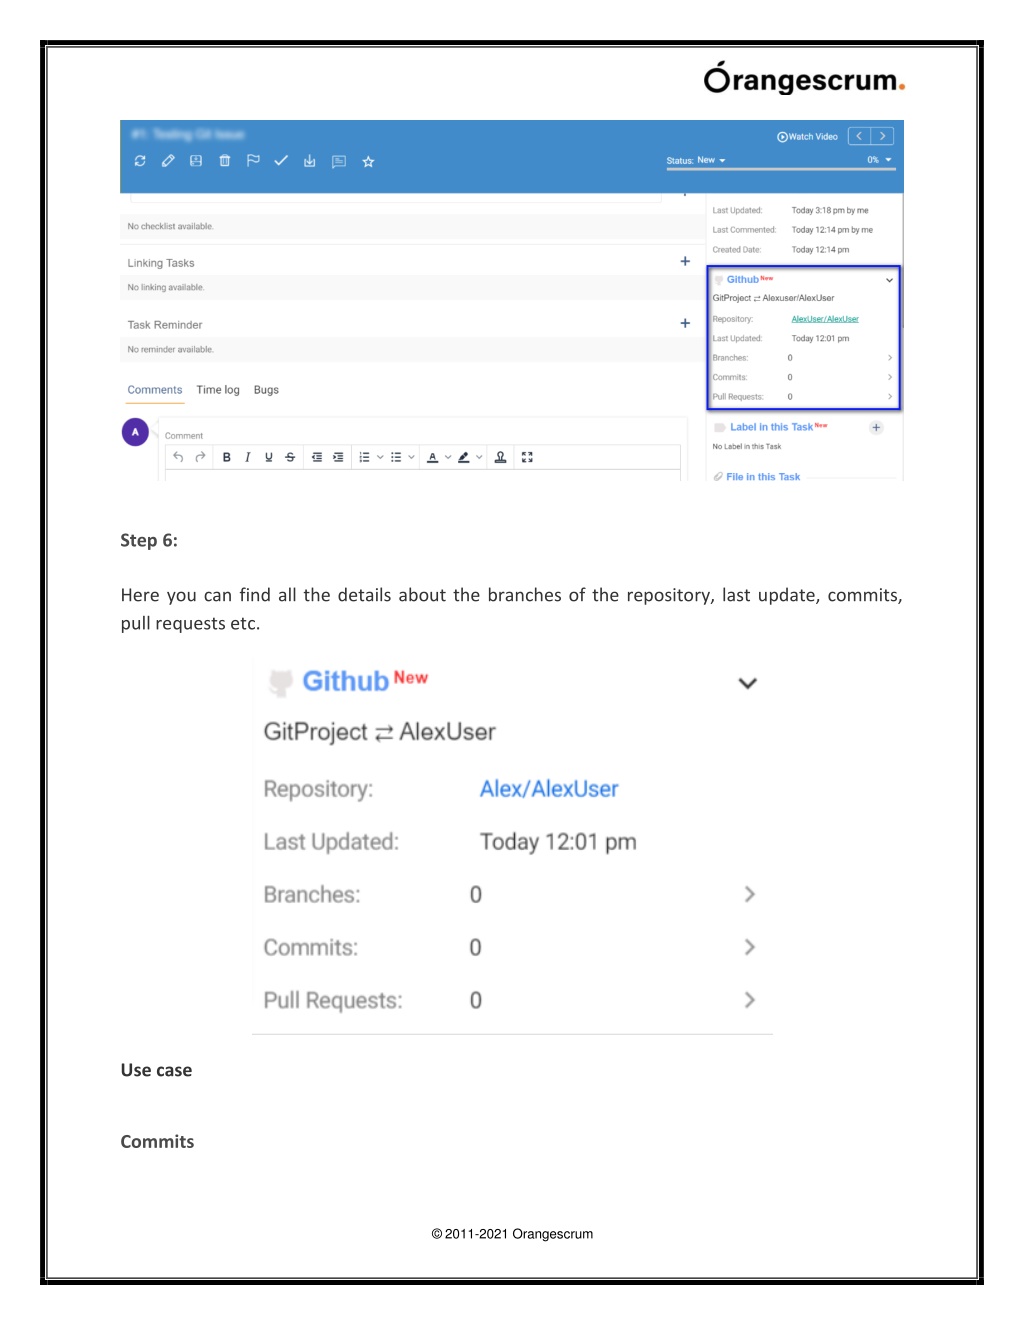1024x1325 pixels.
Task: Insert a bulleted list in comment
Action: (x=396, y=457)
